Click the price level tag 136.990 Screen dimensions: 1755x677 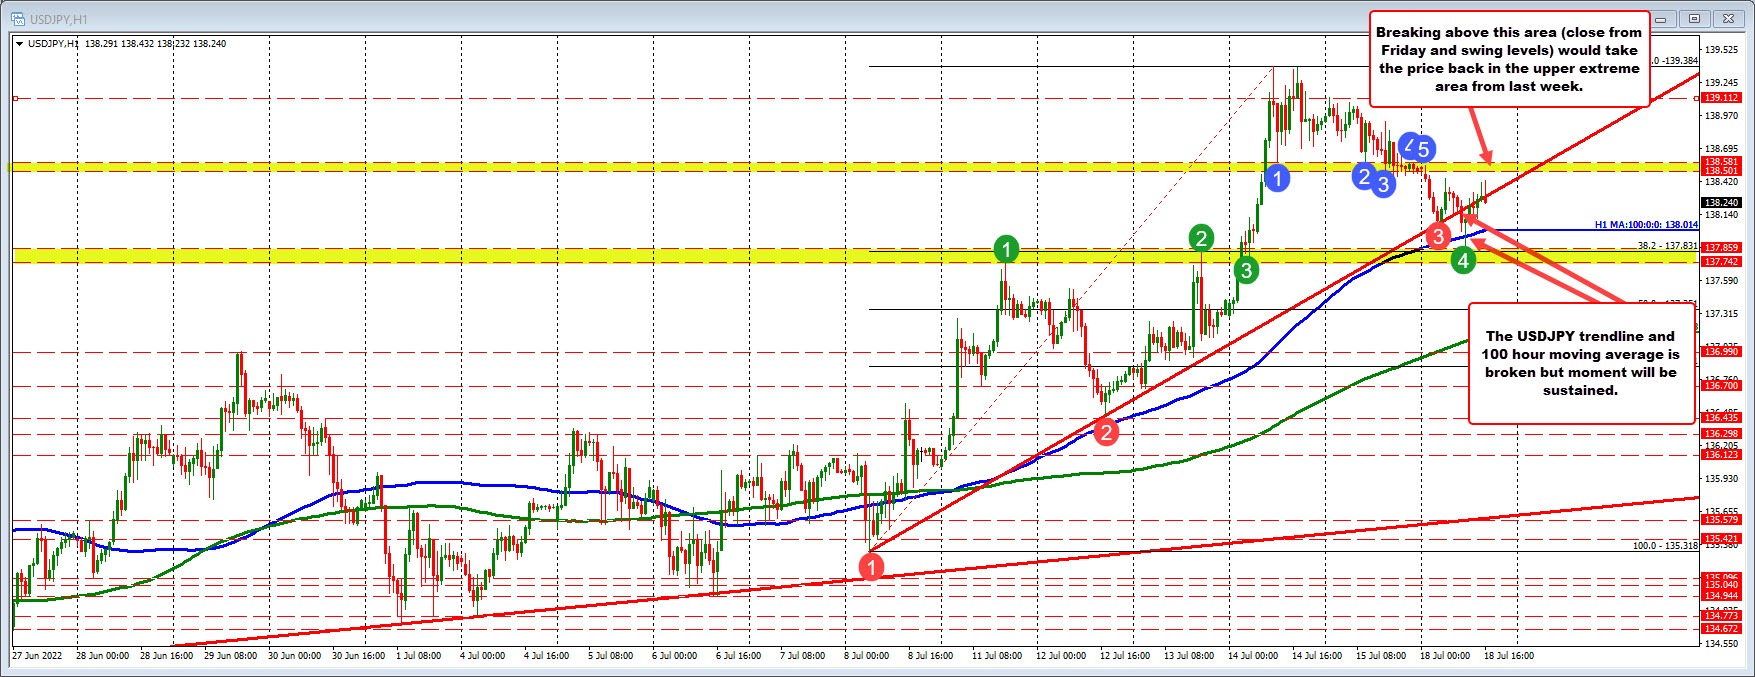coord(1722,352)
